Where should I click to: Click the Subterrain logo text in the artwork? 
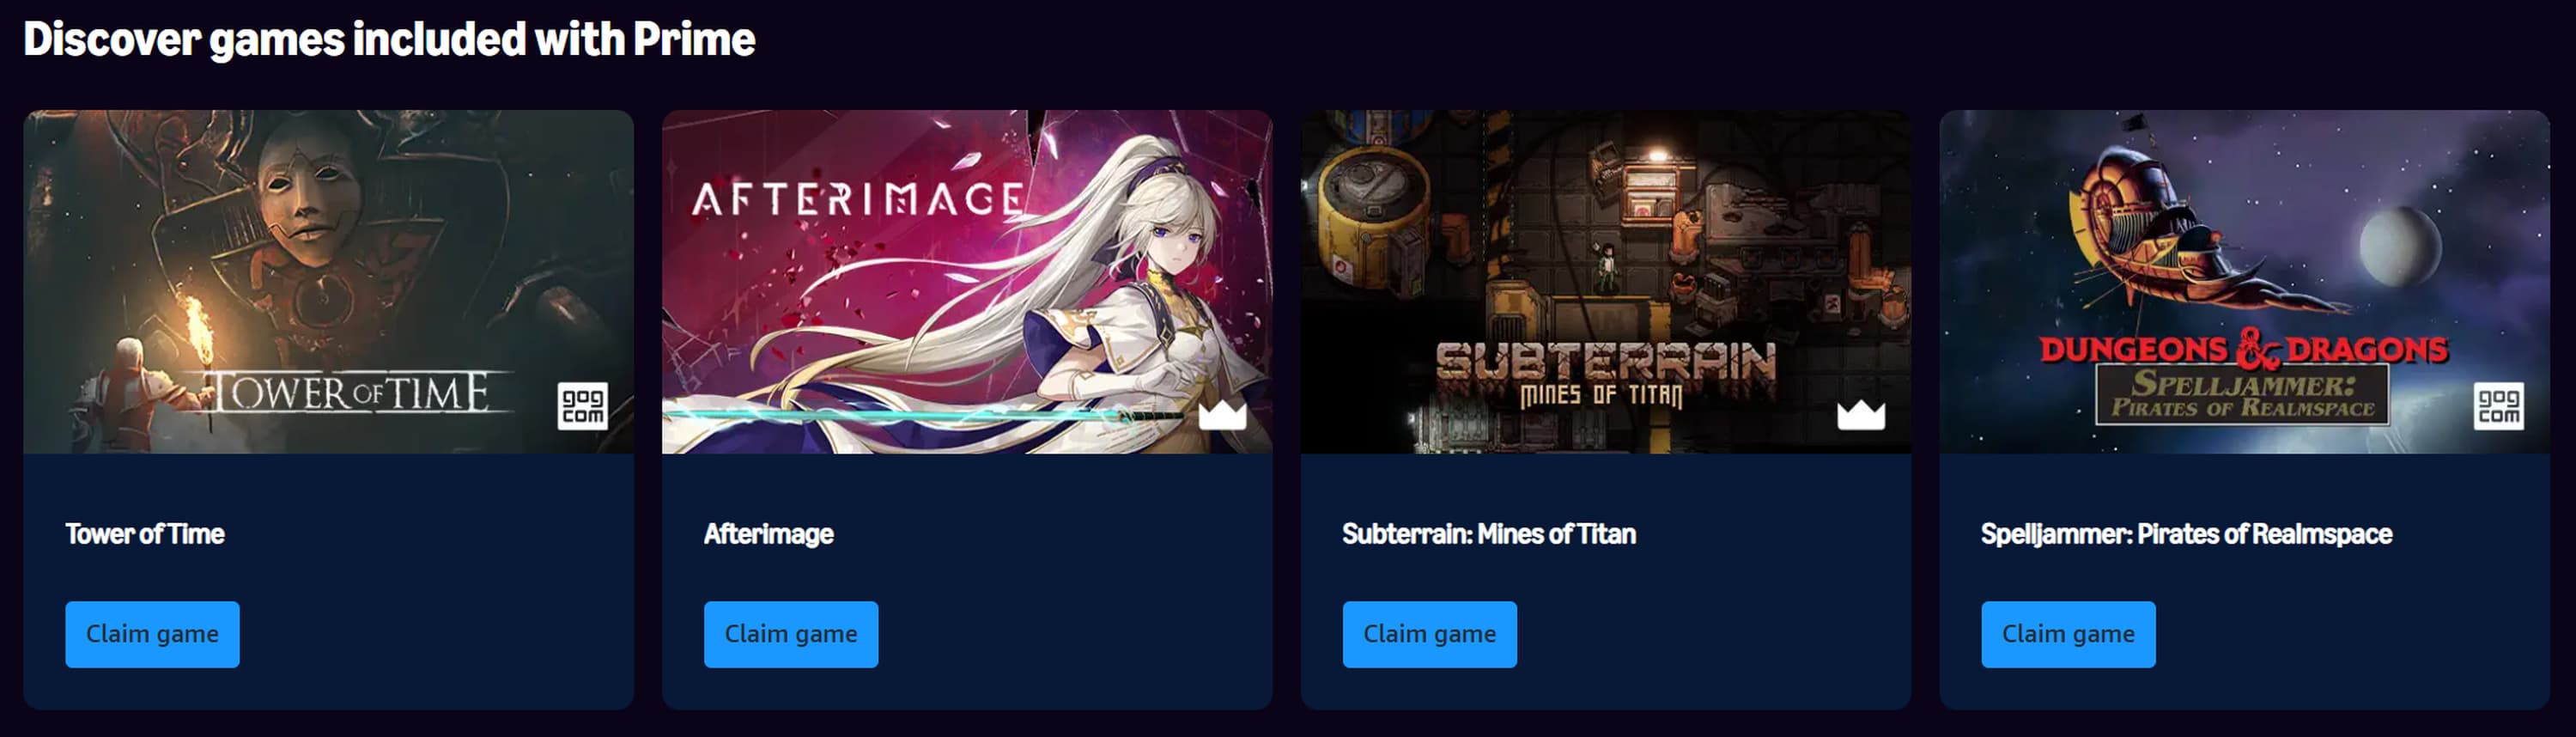[1606, 374]
